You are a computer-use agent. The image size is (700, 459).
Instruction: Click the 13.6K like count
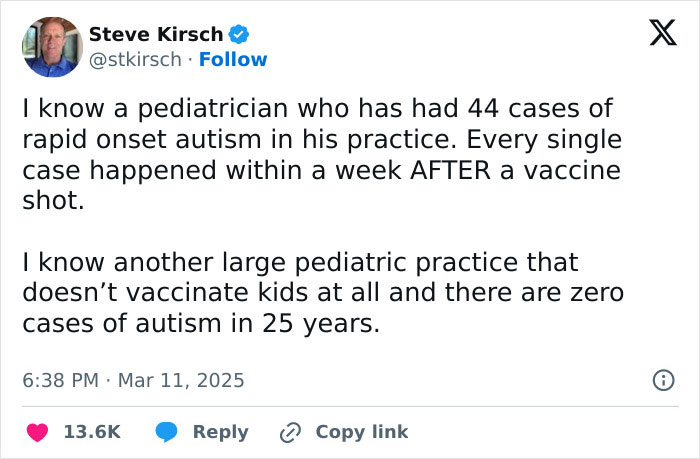(92, 432)
